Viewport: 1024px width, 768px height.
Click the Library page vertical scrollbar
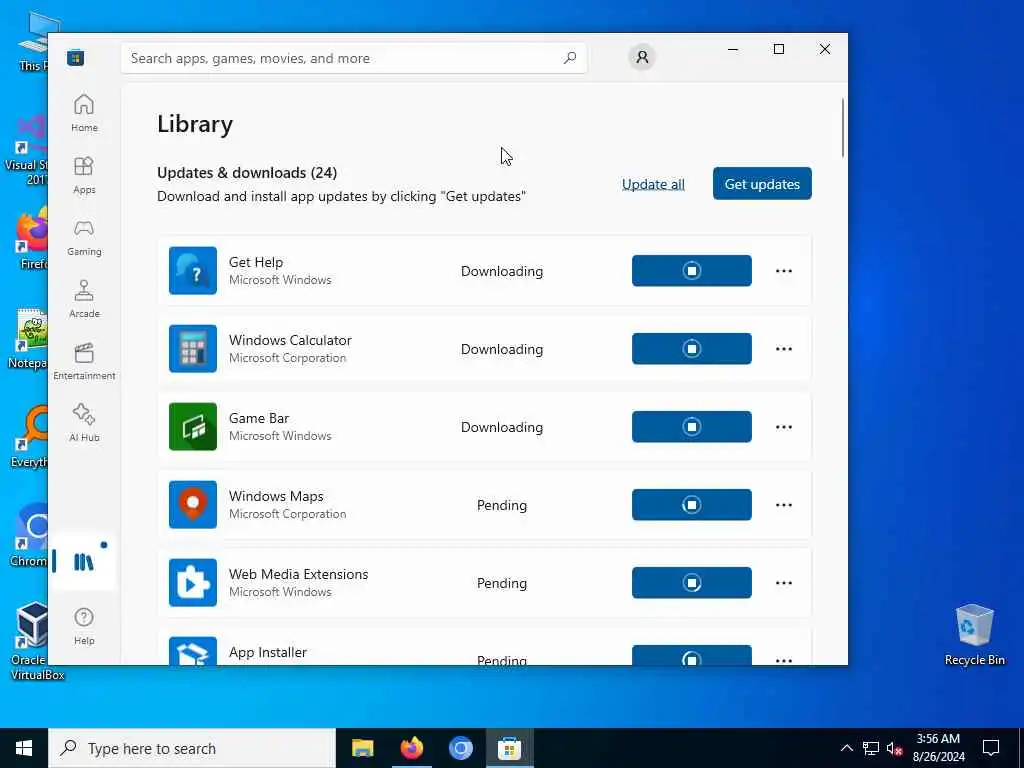[x=843, y=127]
